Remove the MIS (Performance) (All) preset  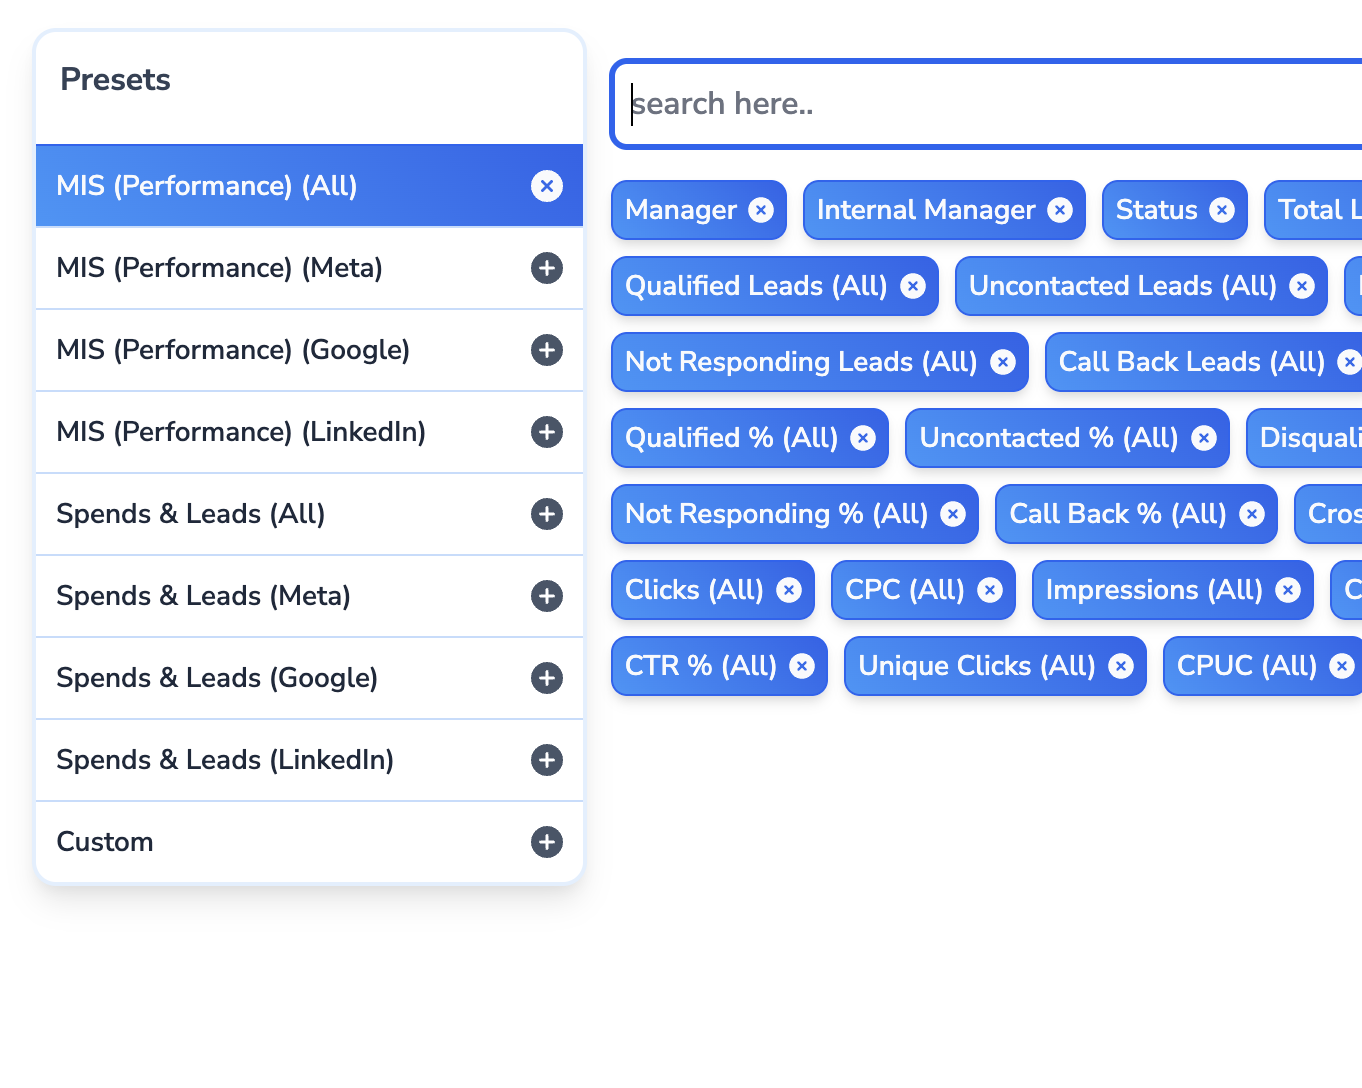coord(547,186)
